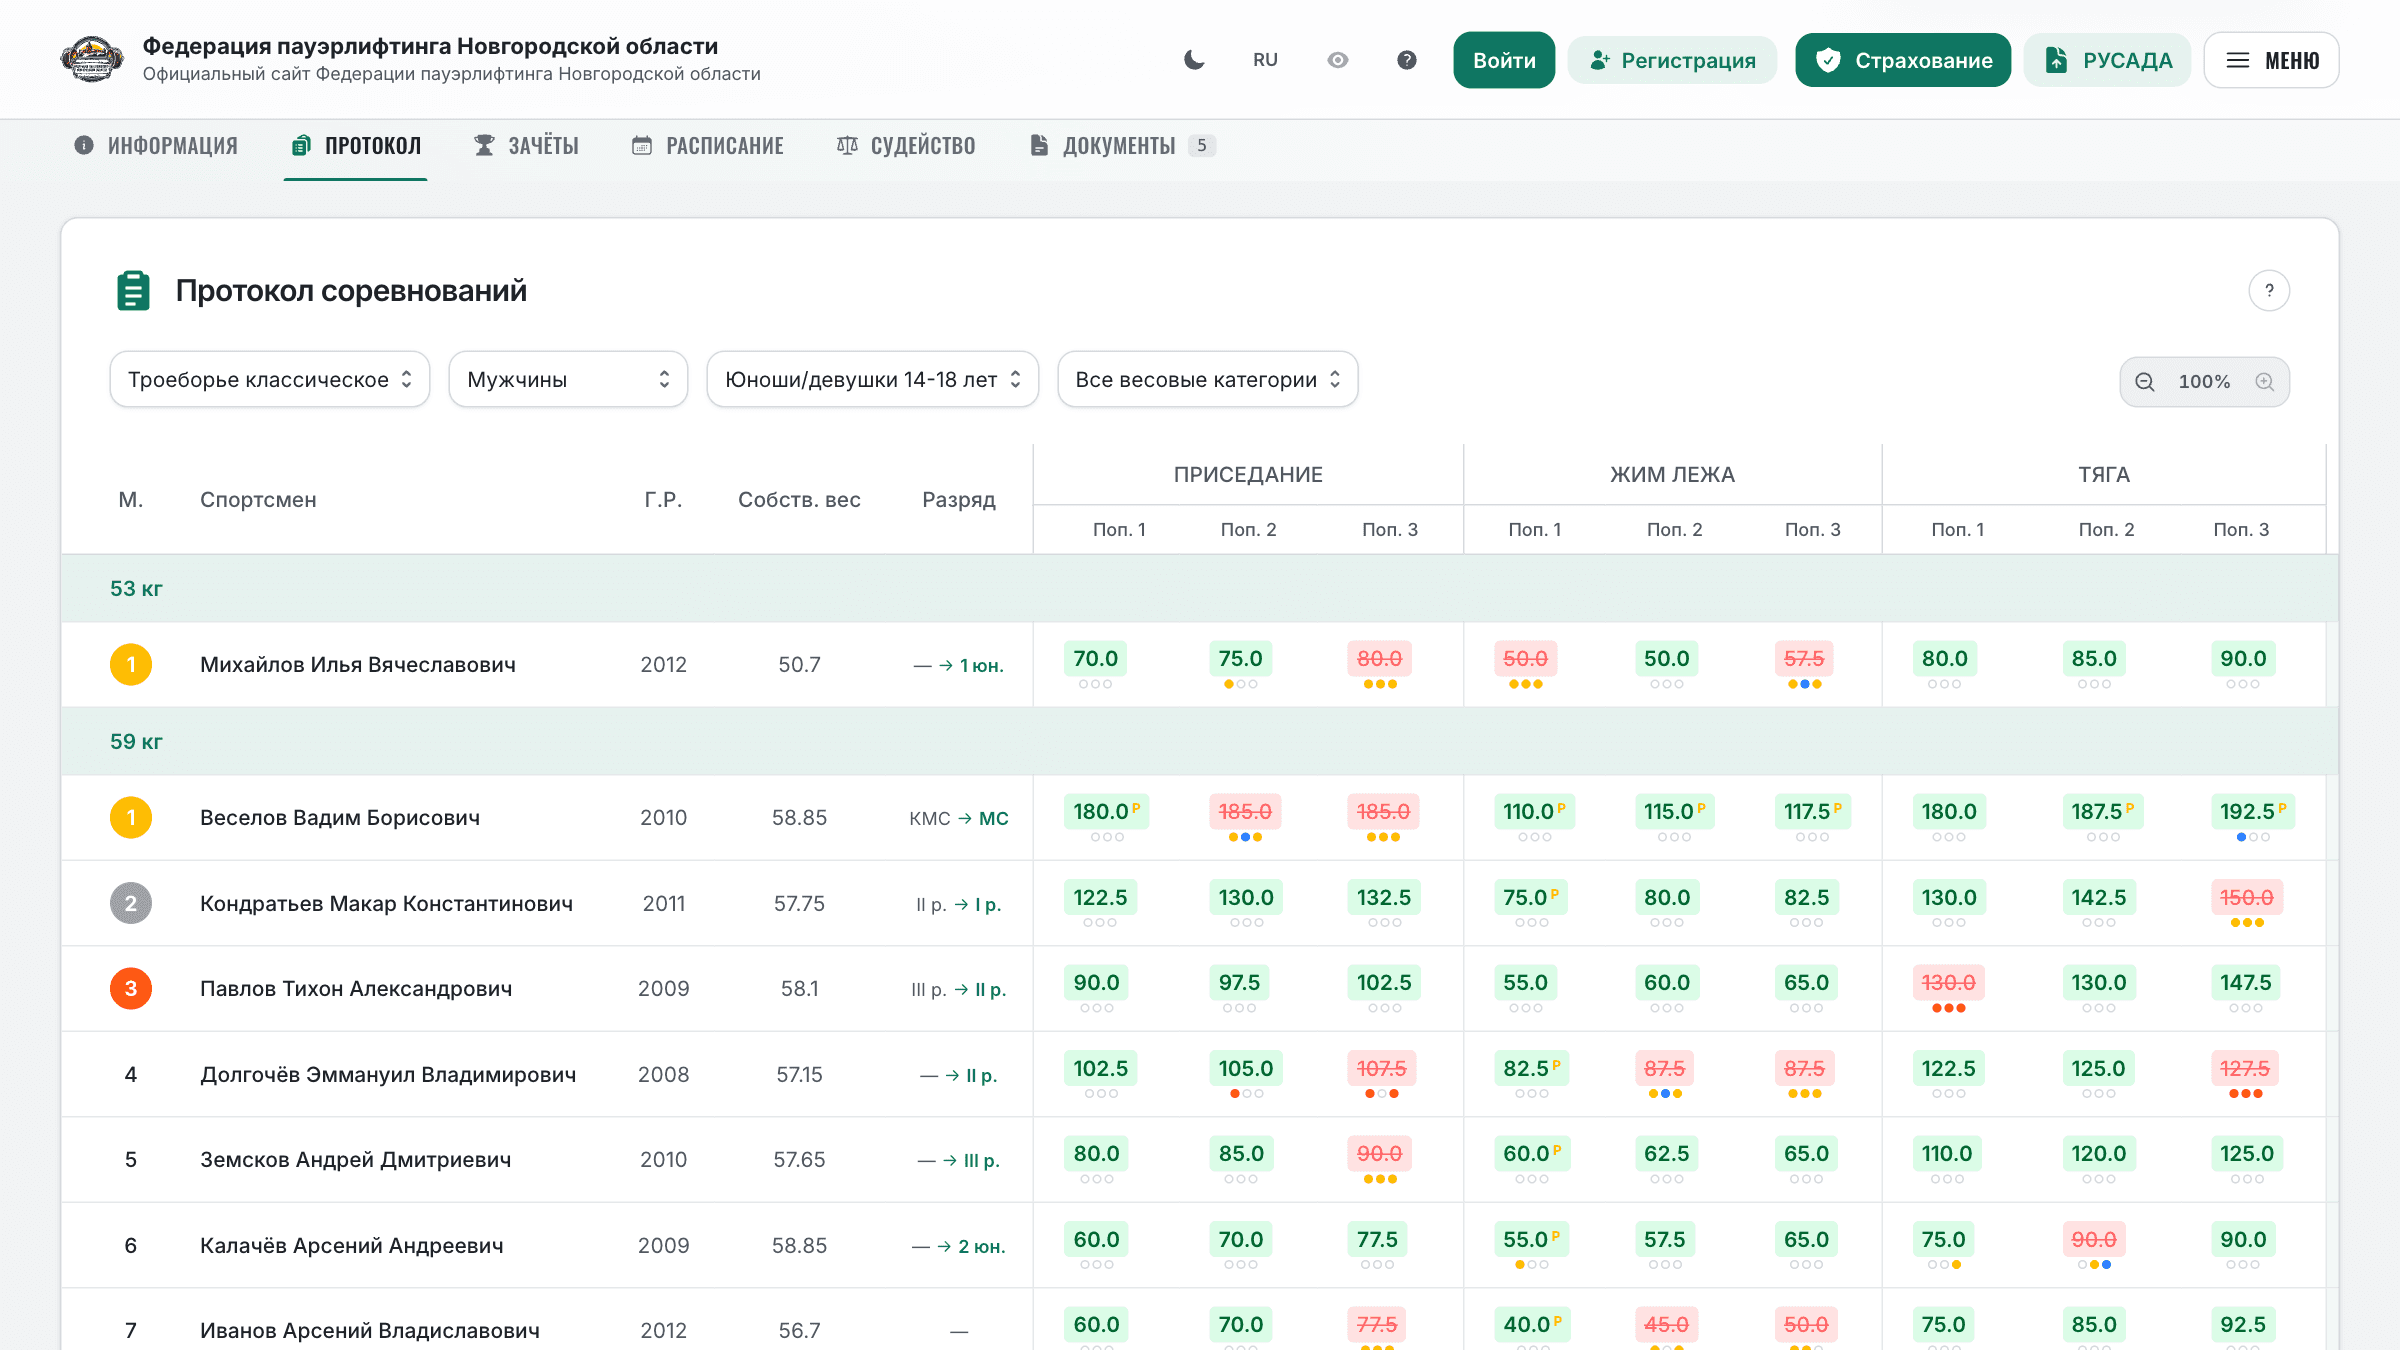The image size is (2400, 1350).
Task: Click the site title Федерация пауэрлифтинга Новгородской области
Action: (430, 46)
